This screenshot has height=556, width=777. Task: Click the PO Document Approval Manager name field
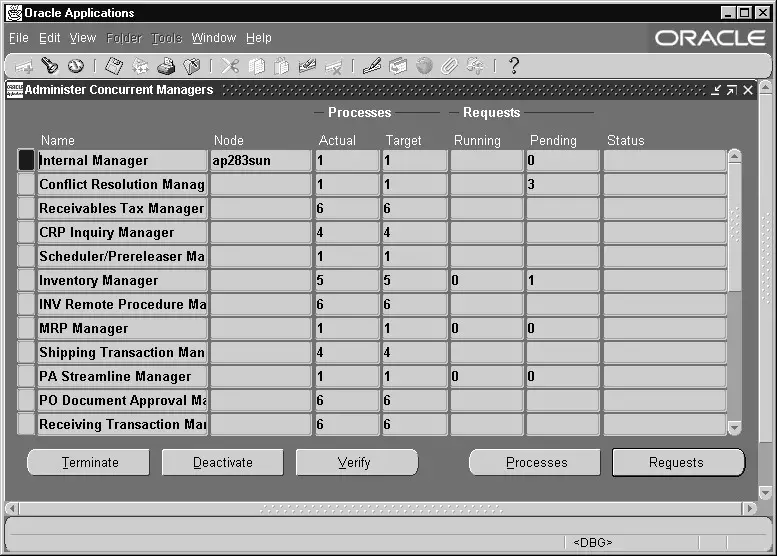click(x=122, y=400)
